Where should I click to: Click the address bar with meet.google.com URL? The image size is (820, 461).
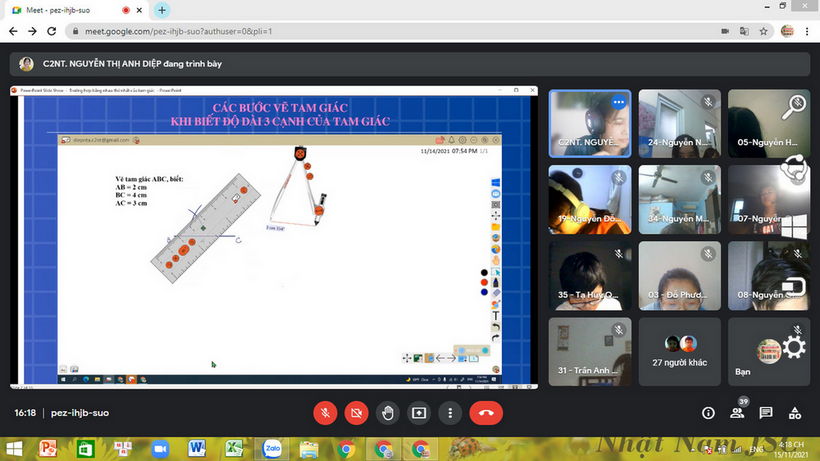click(400, 31)
